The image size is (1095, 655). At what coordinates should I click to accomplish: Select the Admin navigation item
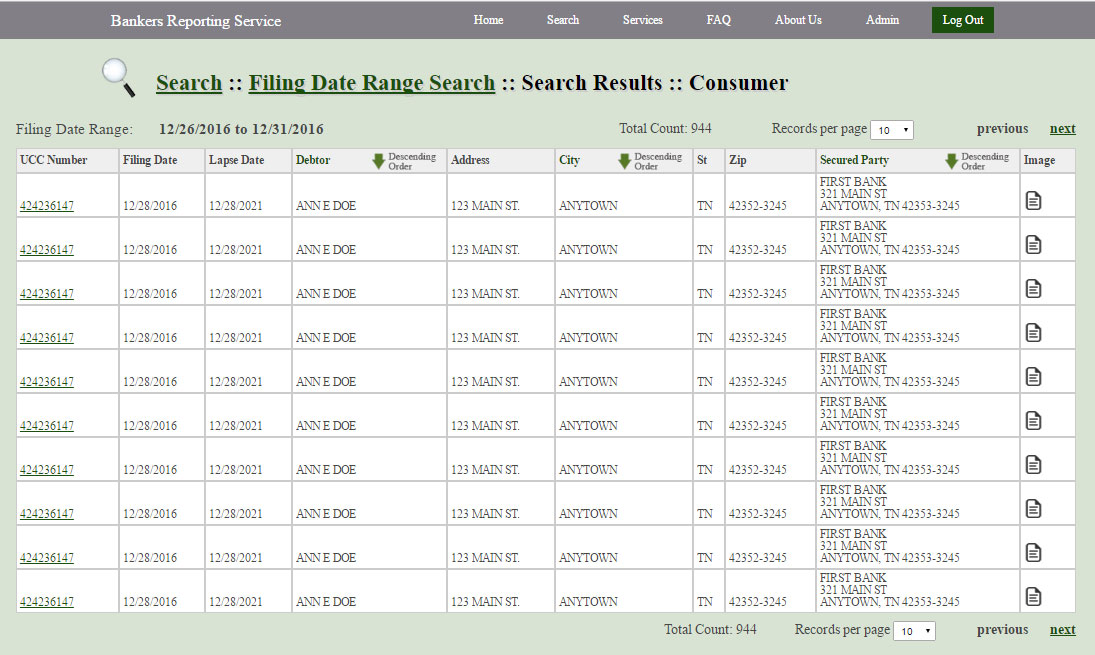pos(882,20)
